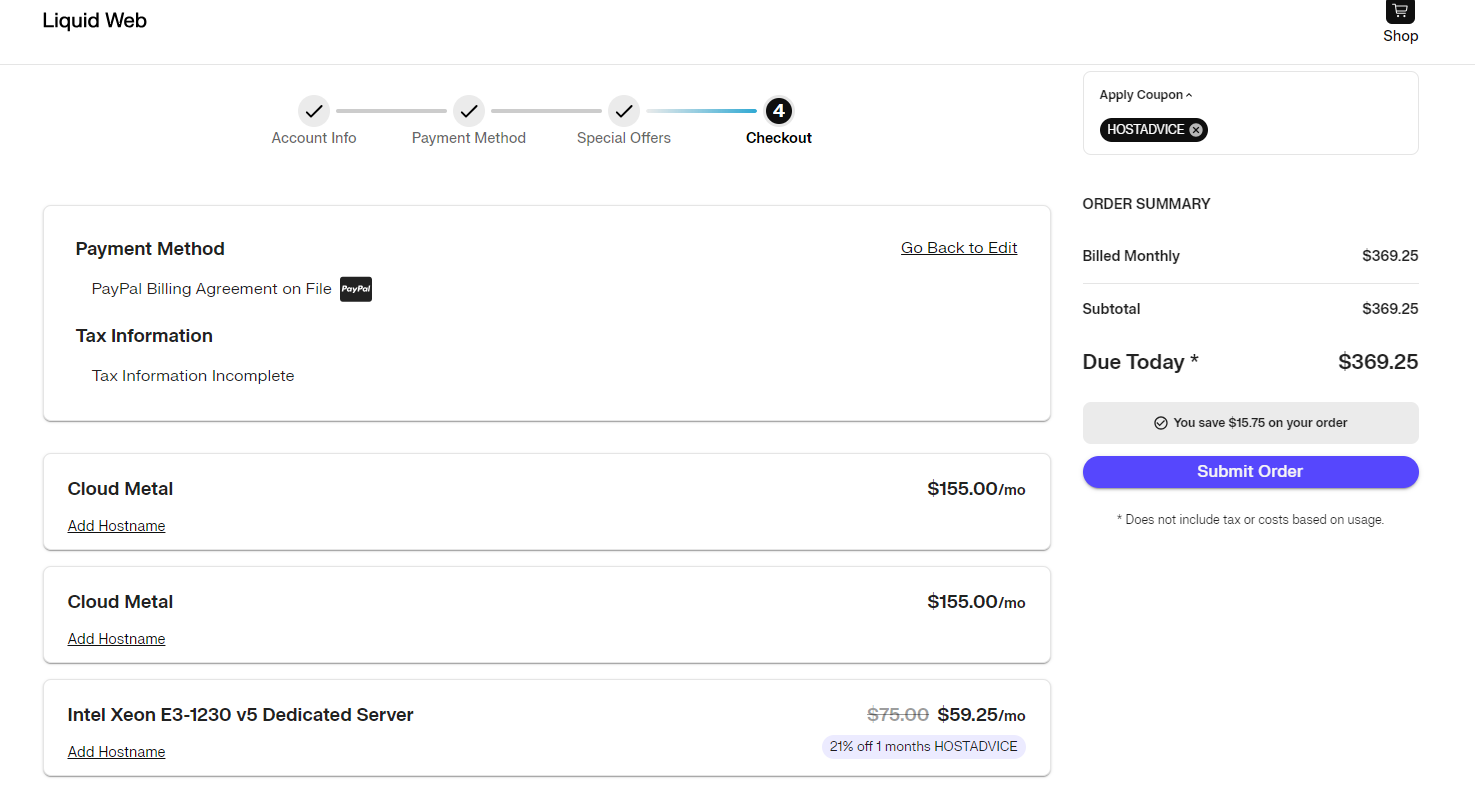Click the Subtotal label
Screen dimensions: 1475x787
1111,309
